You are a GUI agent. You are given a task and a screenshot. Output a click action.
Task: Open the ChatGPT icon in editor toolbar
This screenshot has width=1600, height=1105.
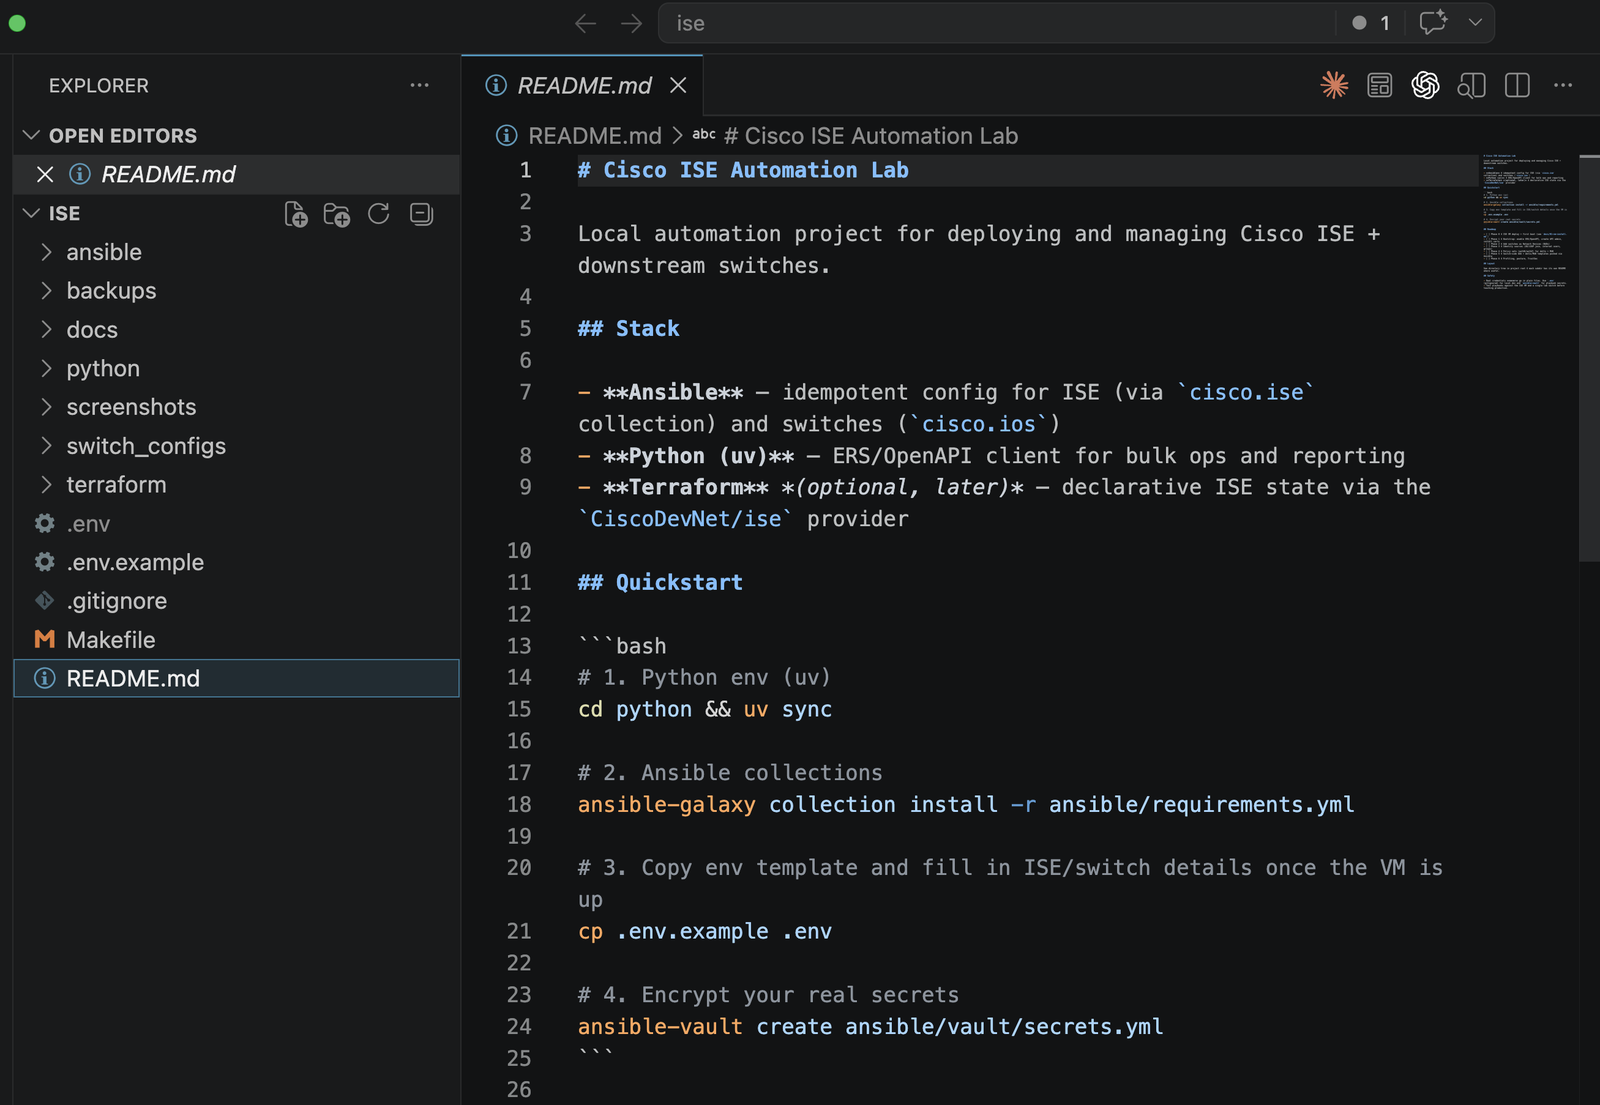[x=1425, y=85]
